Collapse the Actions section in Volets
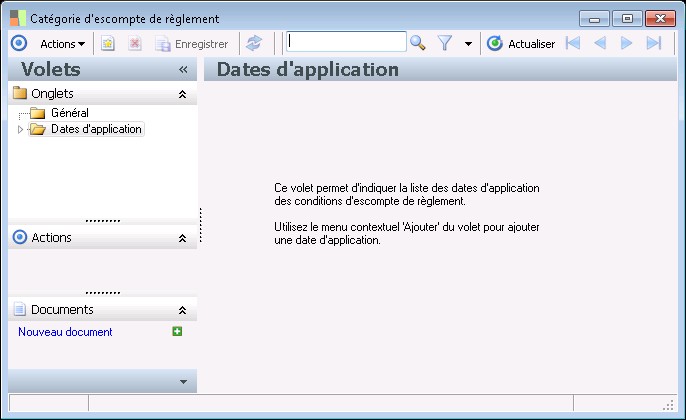The image size is (686, 420). pyautogui.click(x=182, y=238)
